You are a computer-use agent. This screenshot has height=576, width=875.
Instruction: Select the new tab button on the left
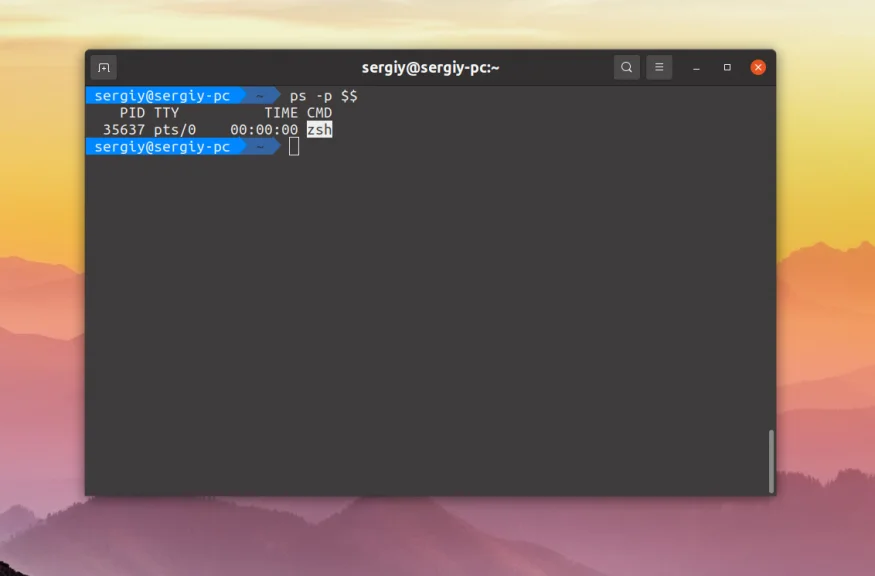[x=104, y=67]
